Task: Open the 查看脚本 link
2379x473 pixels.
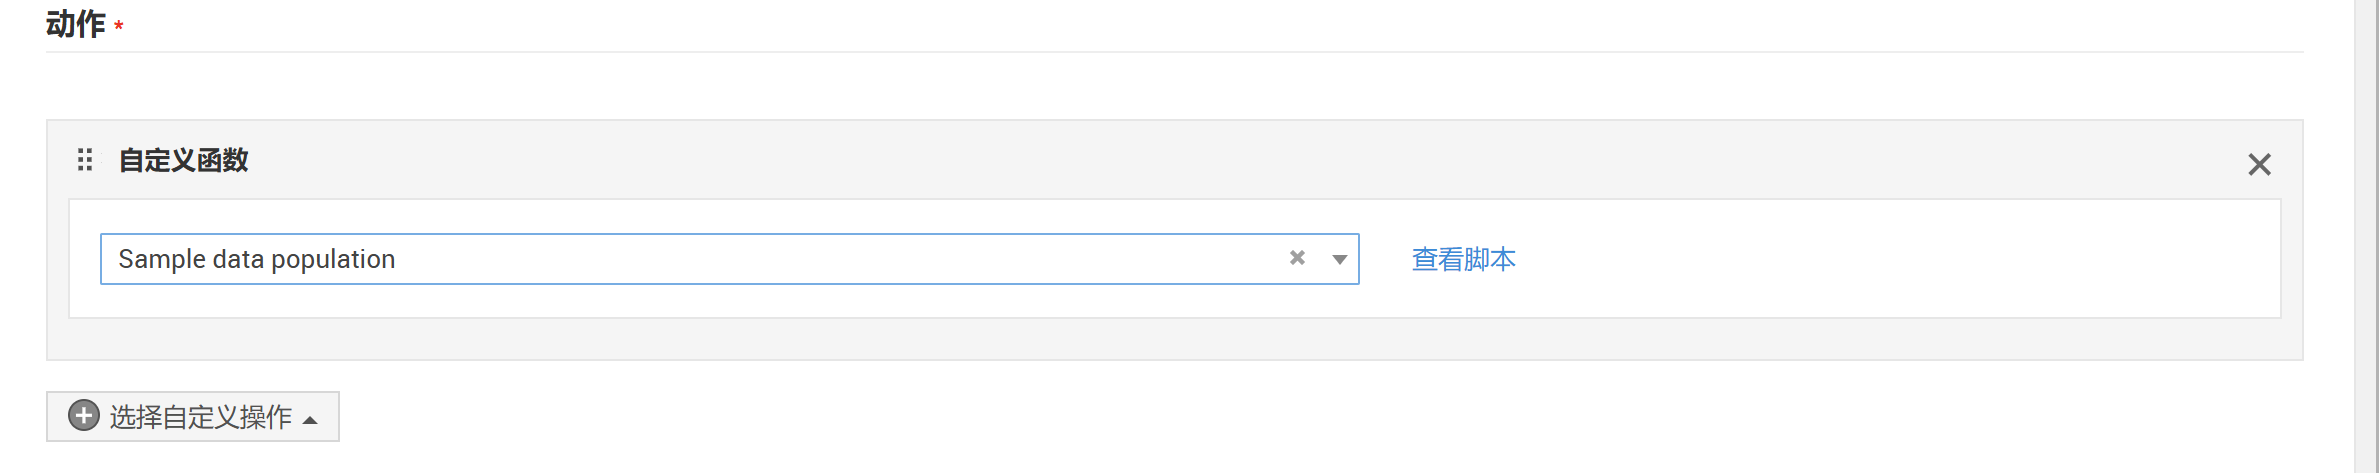Action: coord(1463,260)
